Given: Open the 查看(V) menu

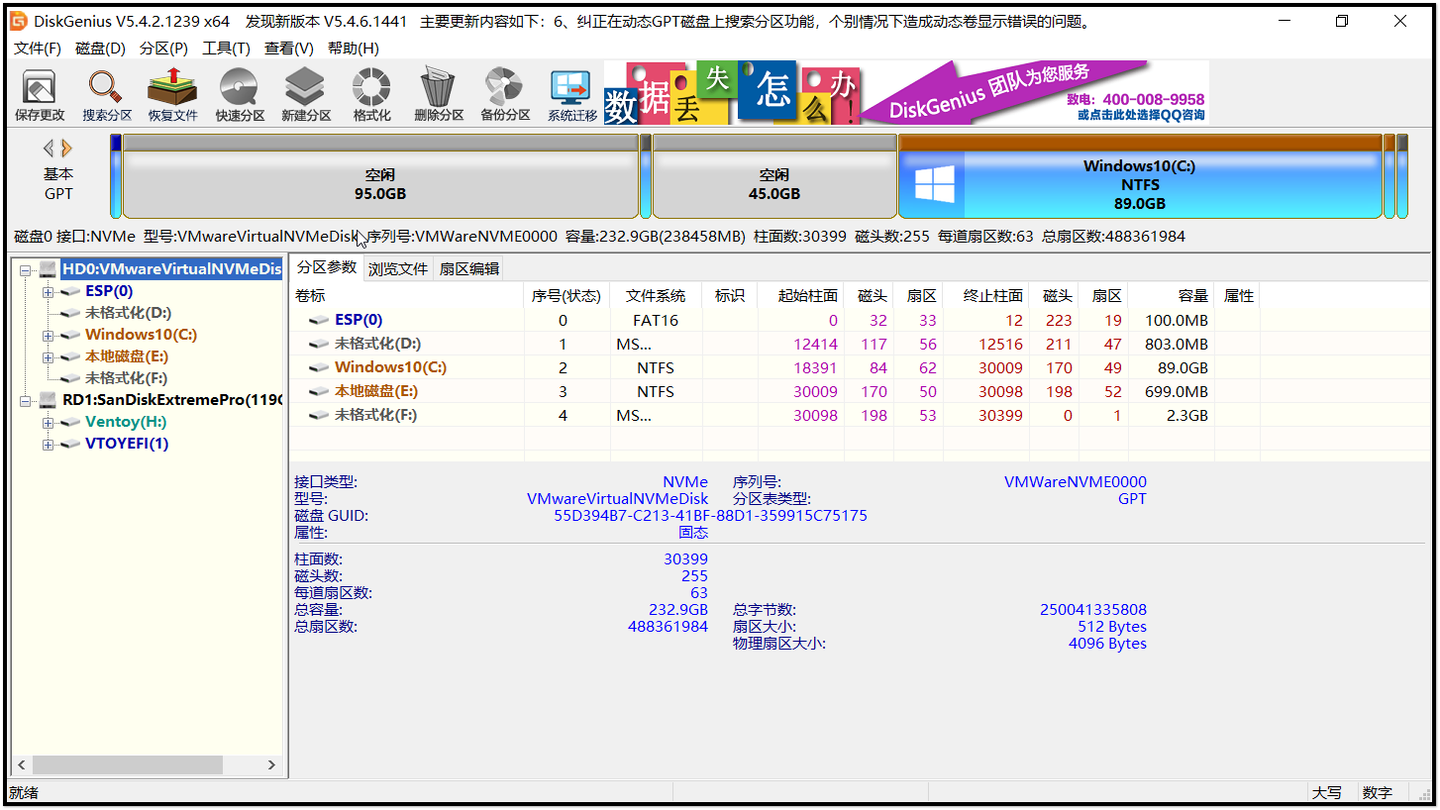Looking at the screenshot, I should pyautogui.click(x=289, y=48).
